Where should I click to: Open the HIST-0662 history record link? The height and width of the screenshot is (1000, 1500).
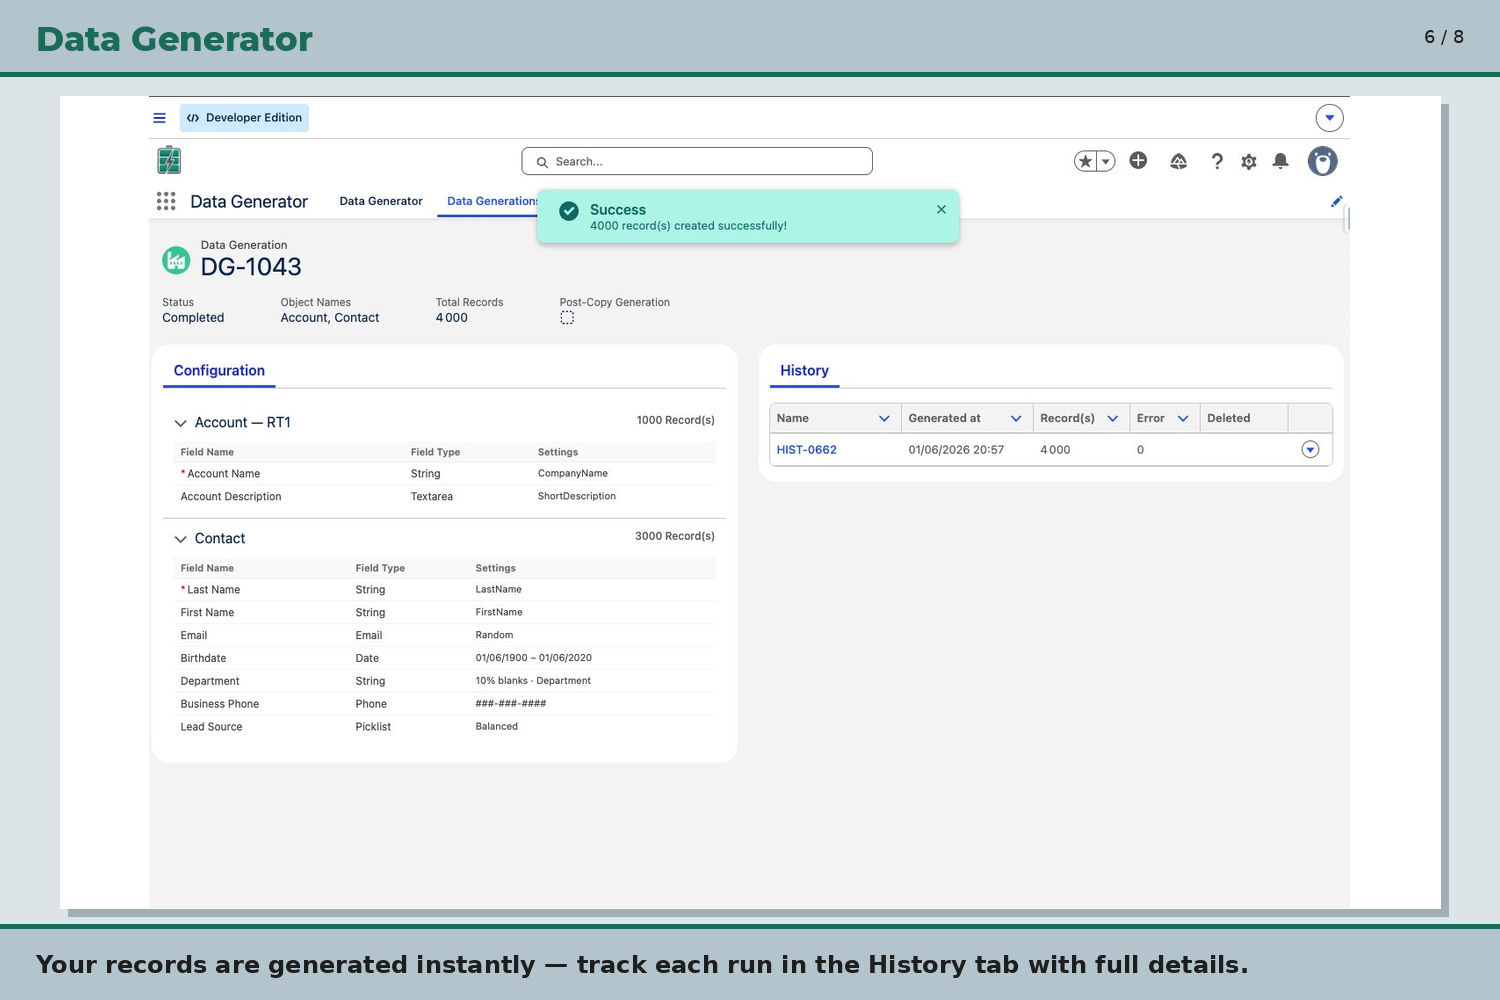point(806,450)
